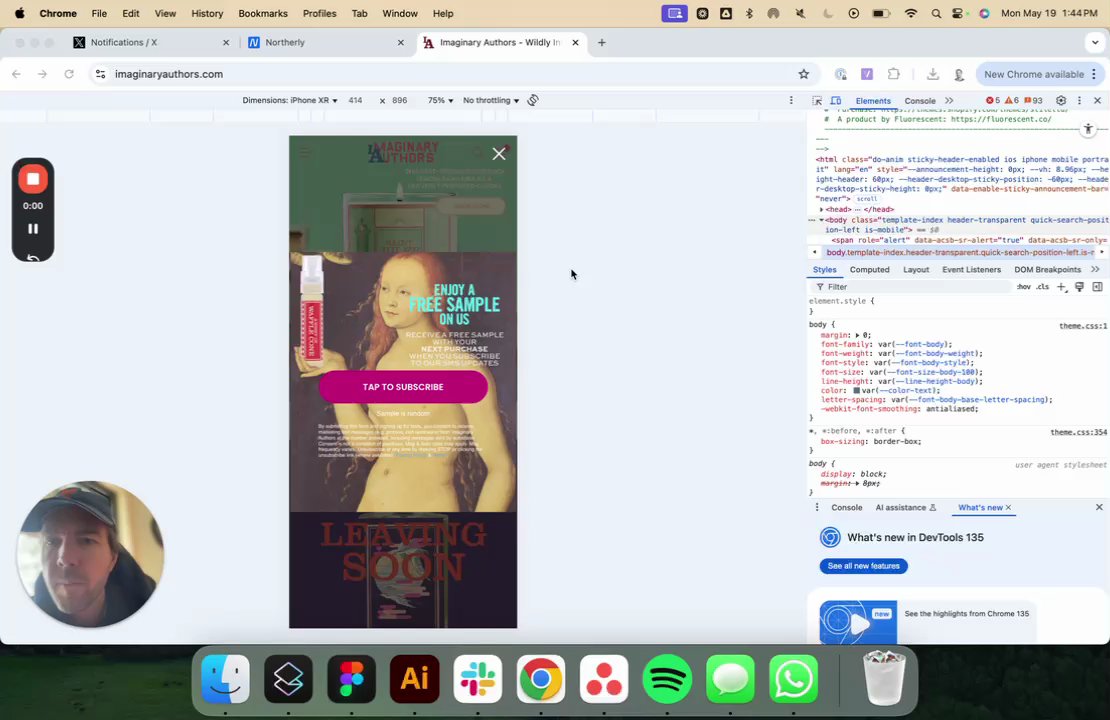Toggle the computed styles sidebar icon
Screen dimensions: 1110x720
[1097, 287]
